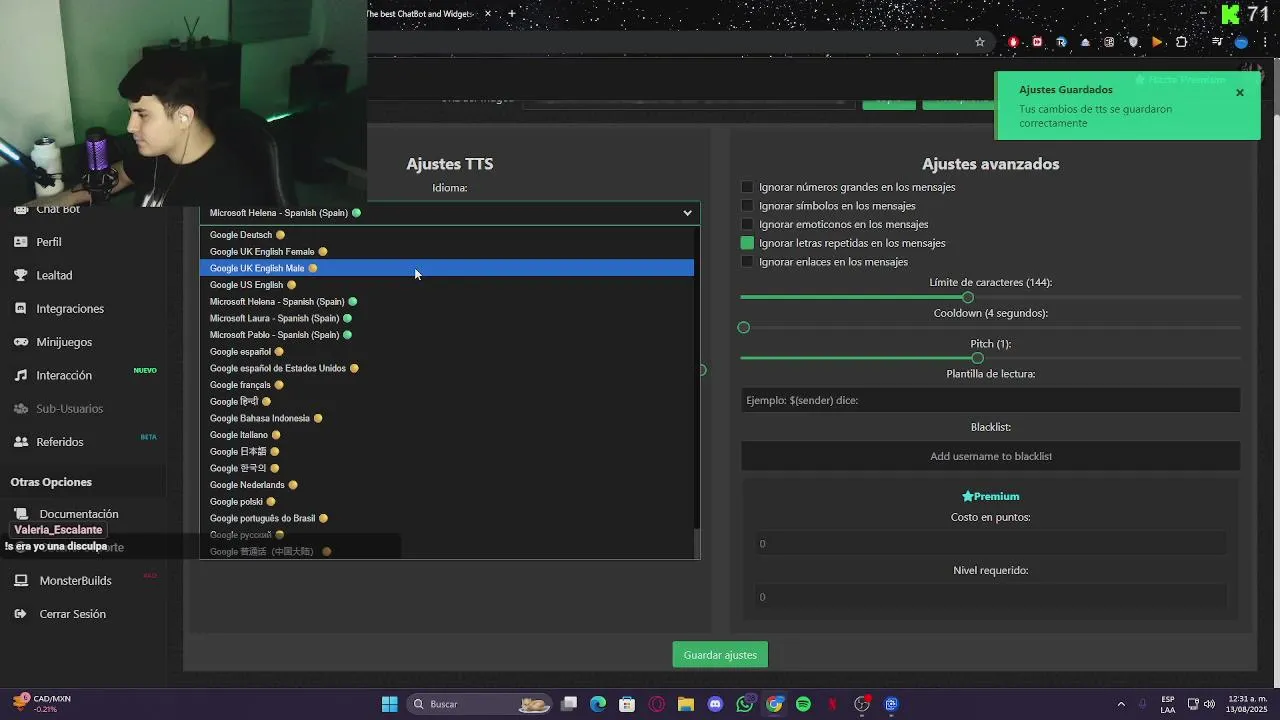1280x720 pixels.
Task: Open WhatsApp from taskbar
Action: pos(745,704)
